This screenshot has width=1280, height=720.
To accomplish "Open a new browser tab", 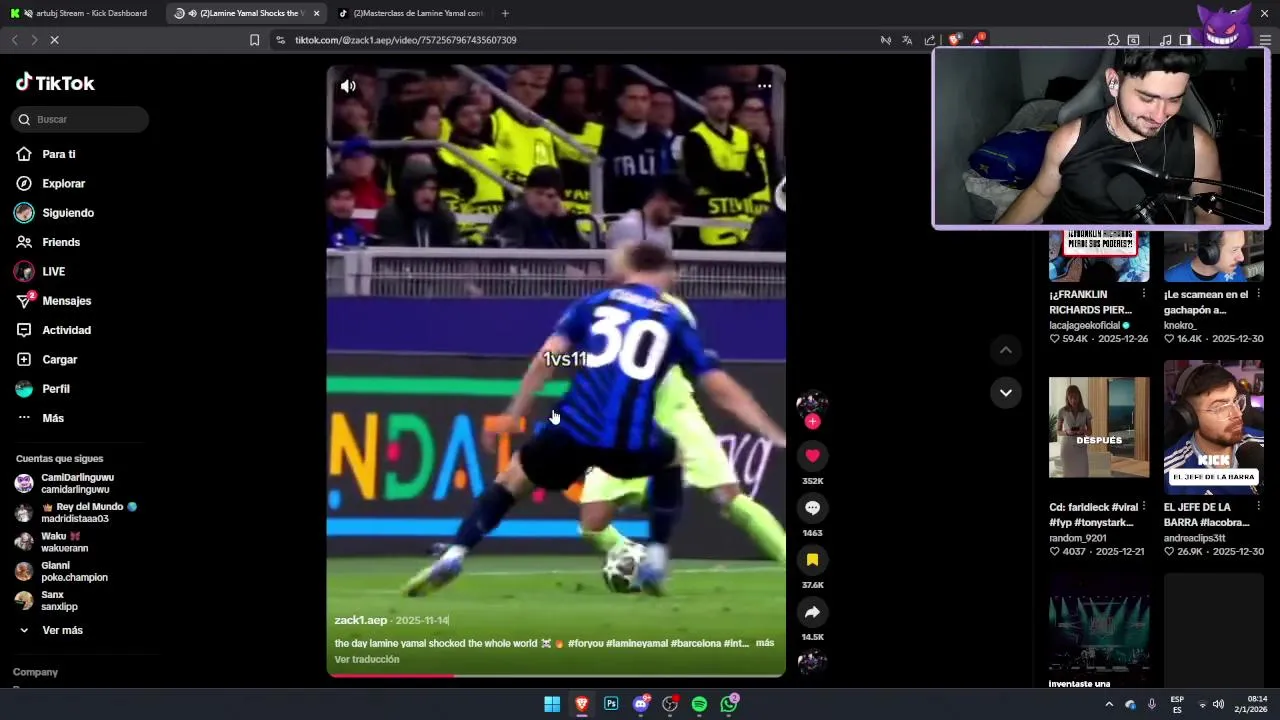I will pyautogui.click(x=505, y=13).
